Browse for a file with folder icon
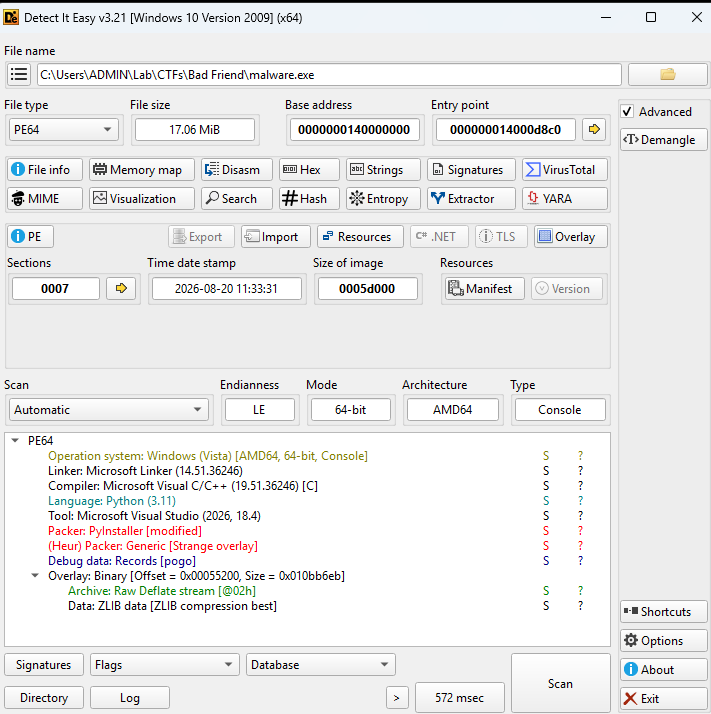This screenshot has height=714, width=711. [668, 74]
